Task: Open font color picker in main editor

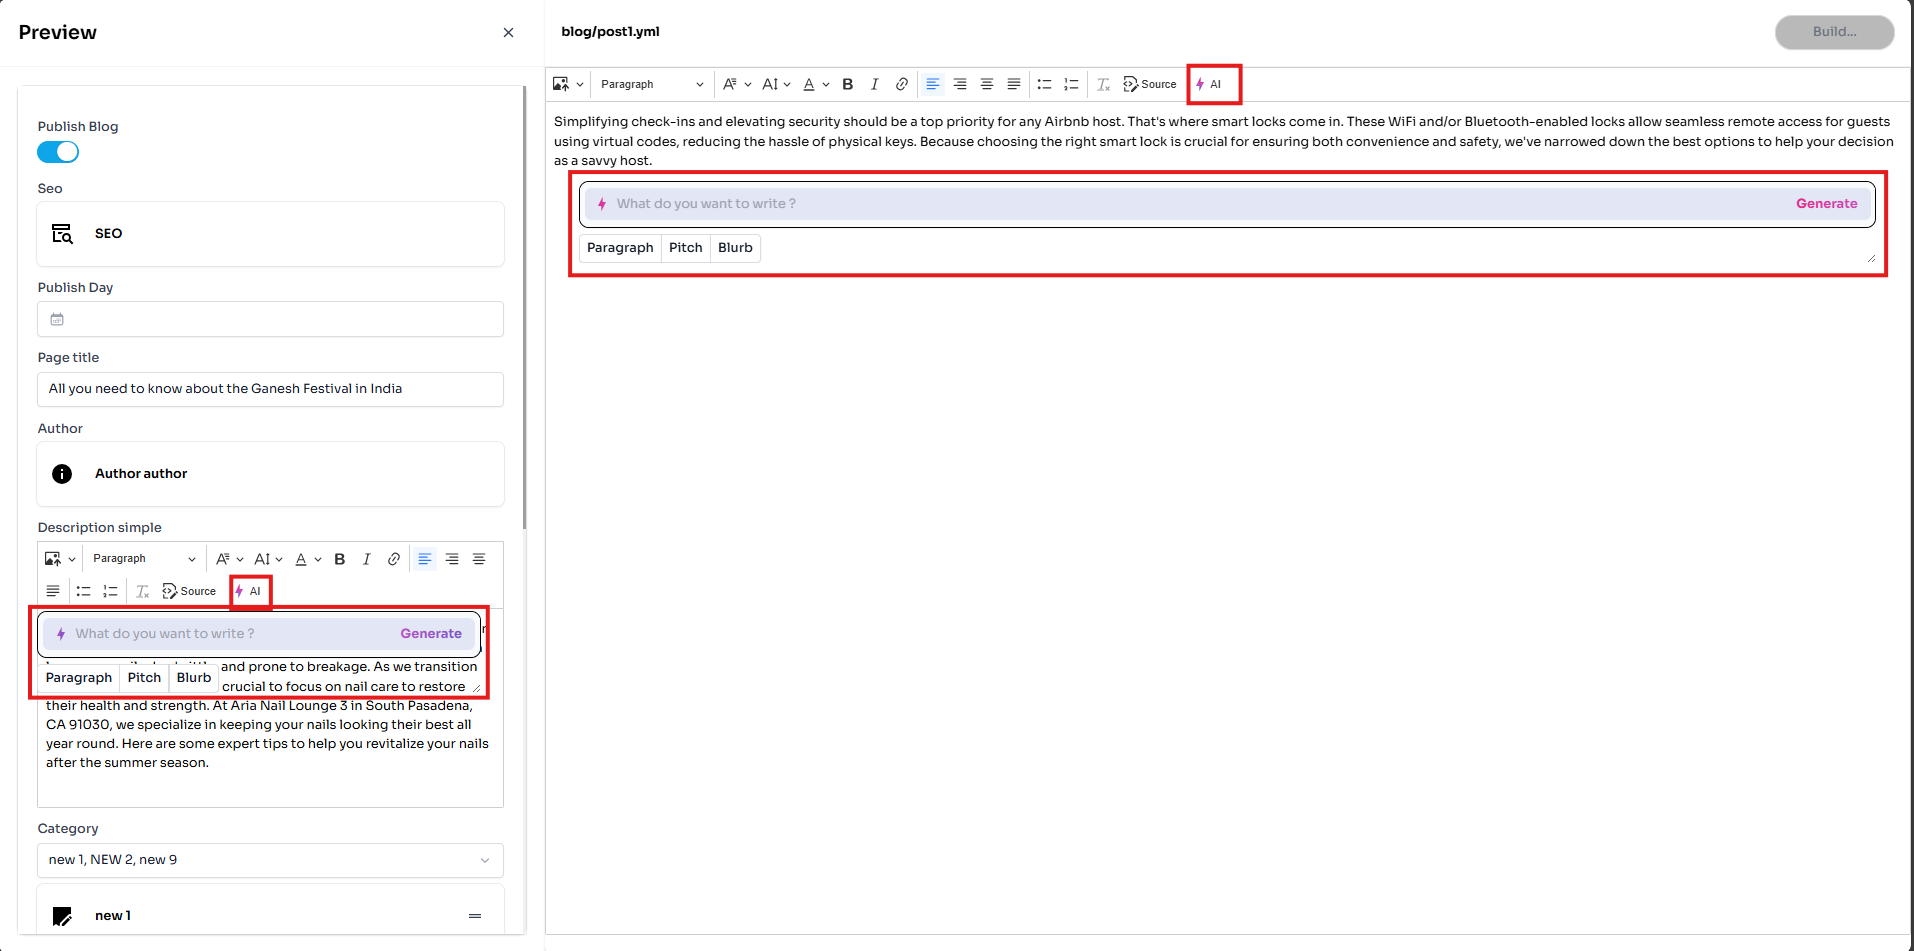Action: point(816,84)
